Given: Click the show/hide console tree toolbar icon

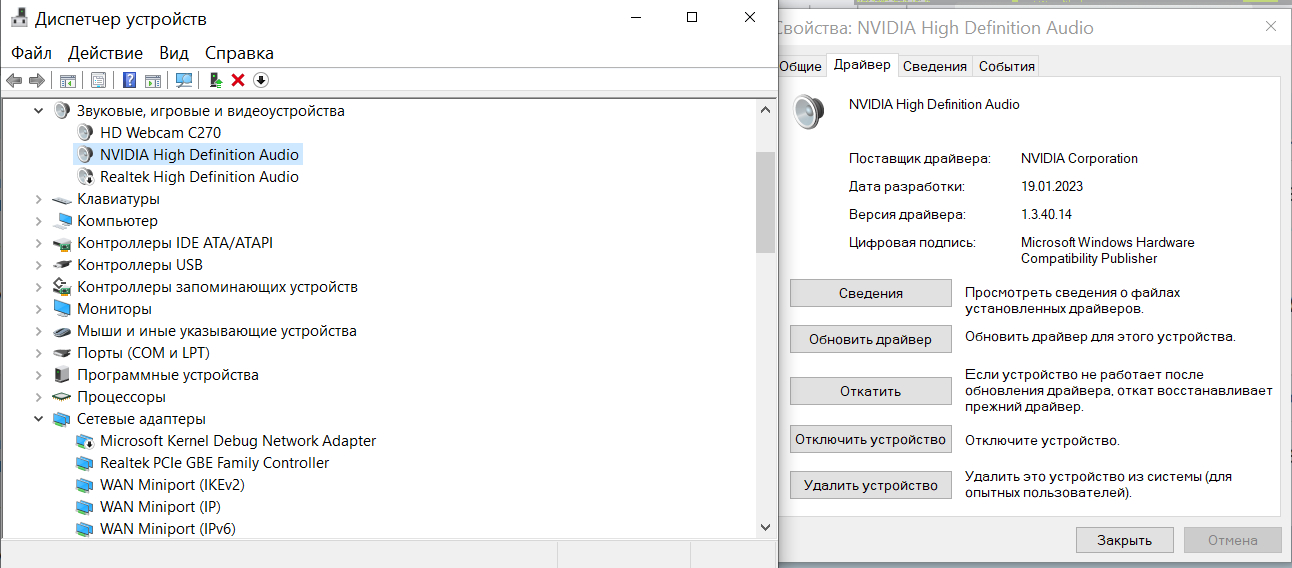Looking at the screenshot, I should click(68, 80).
